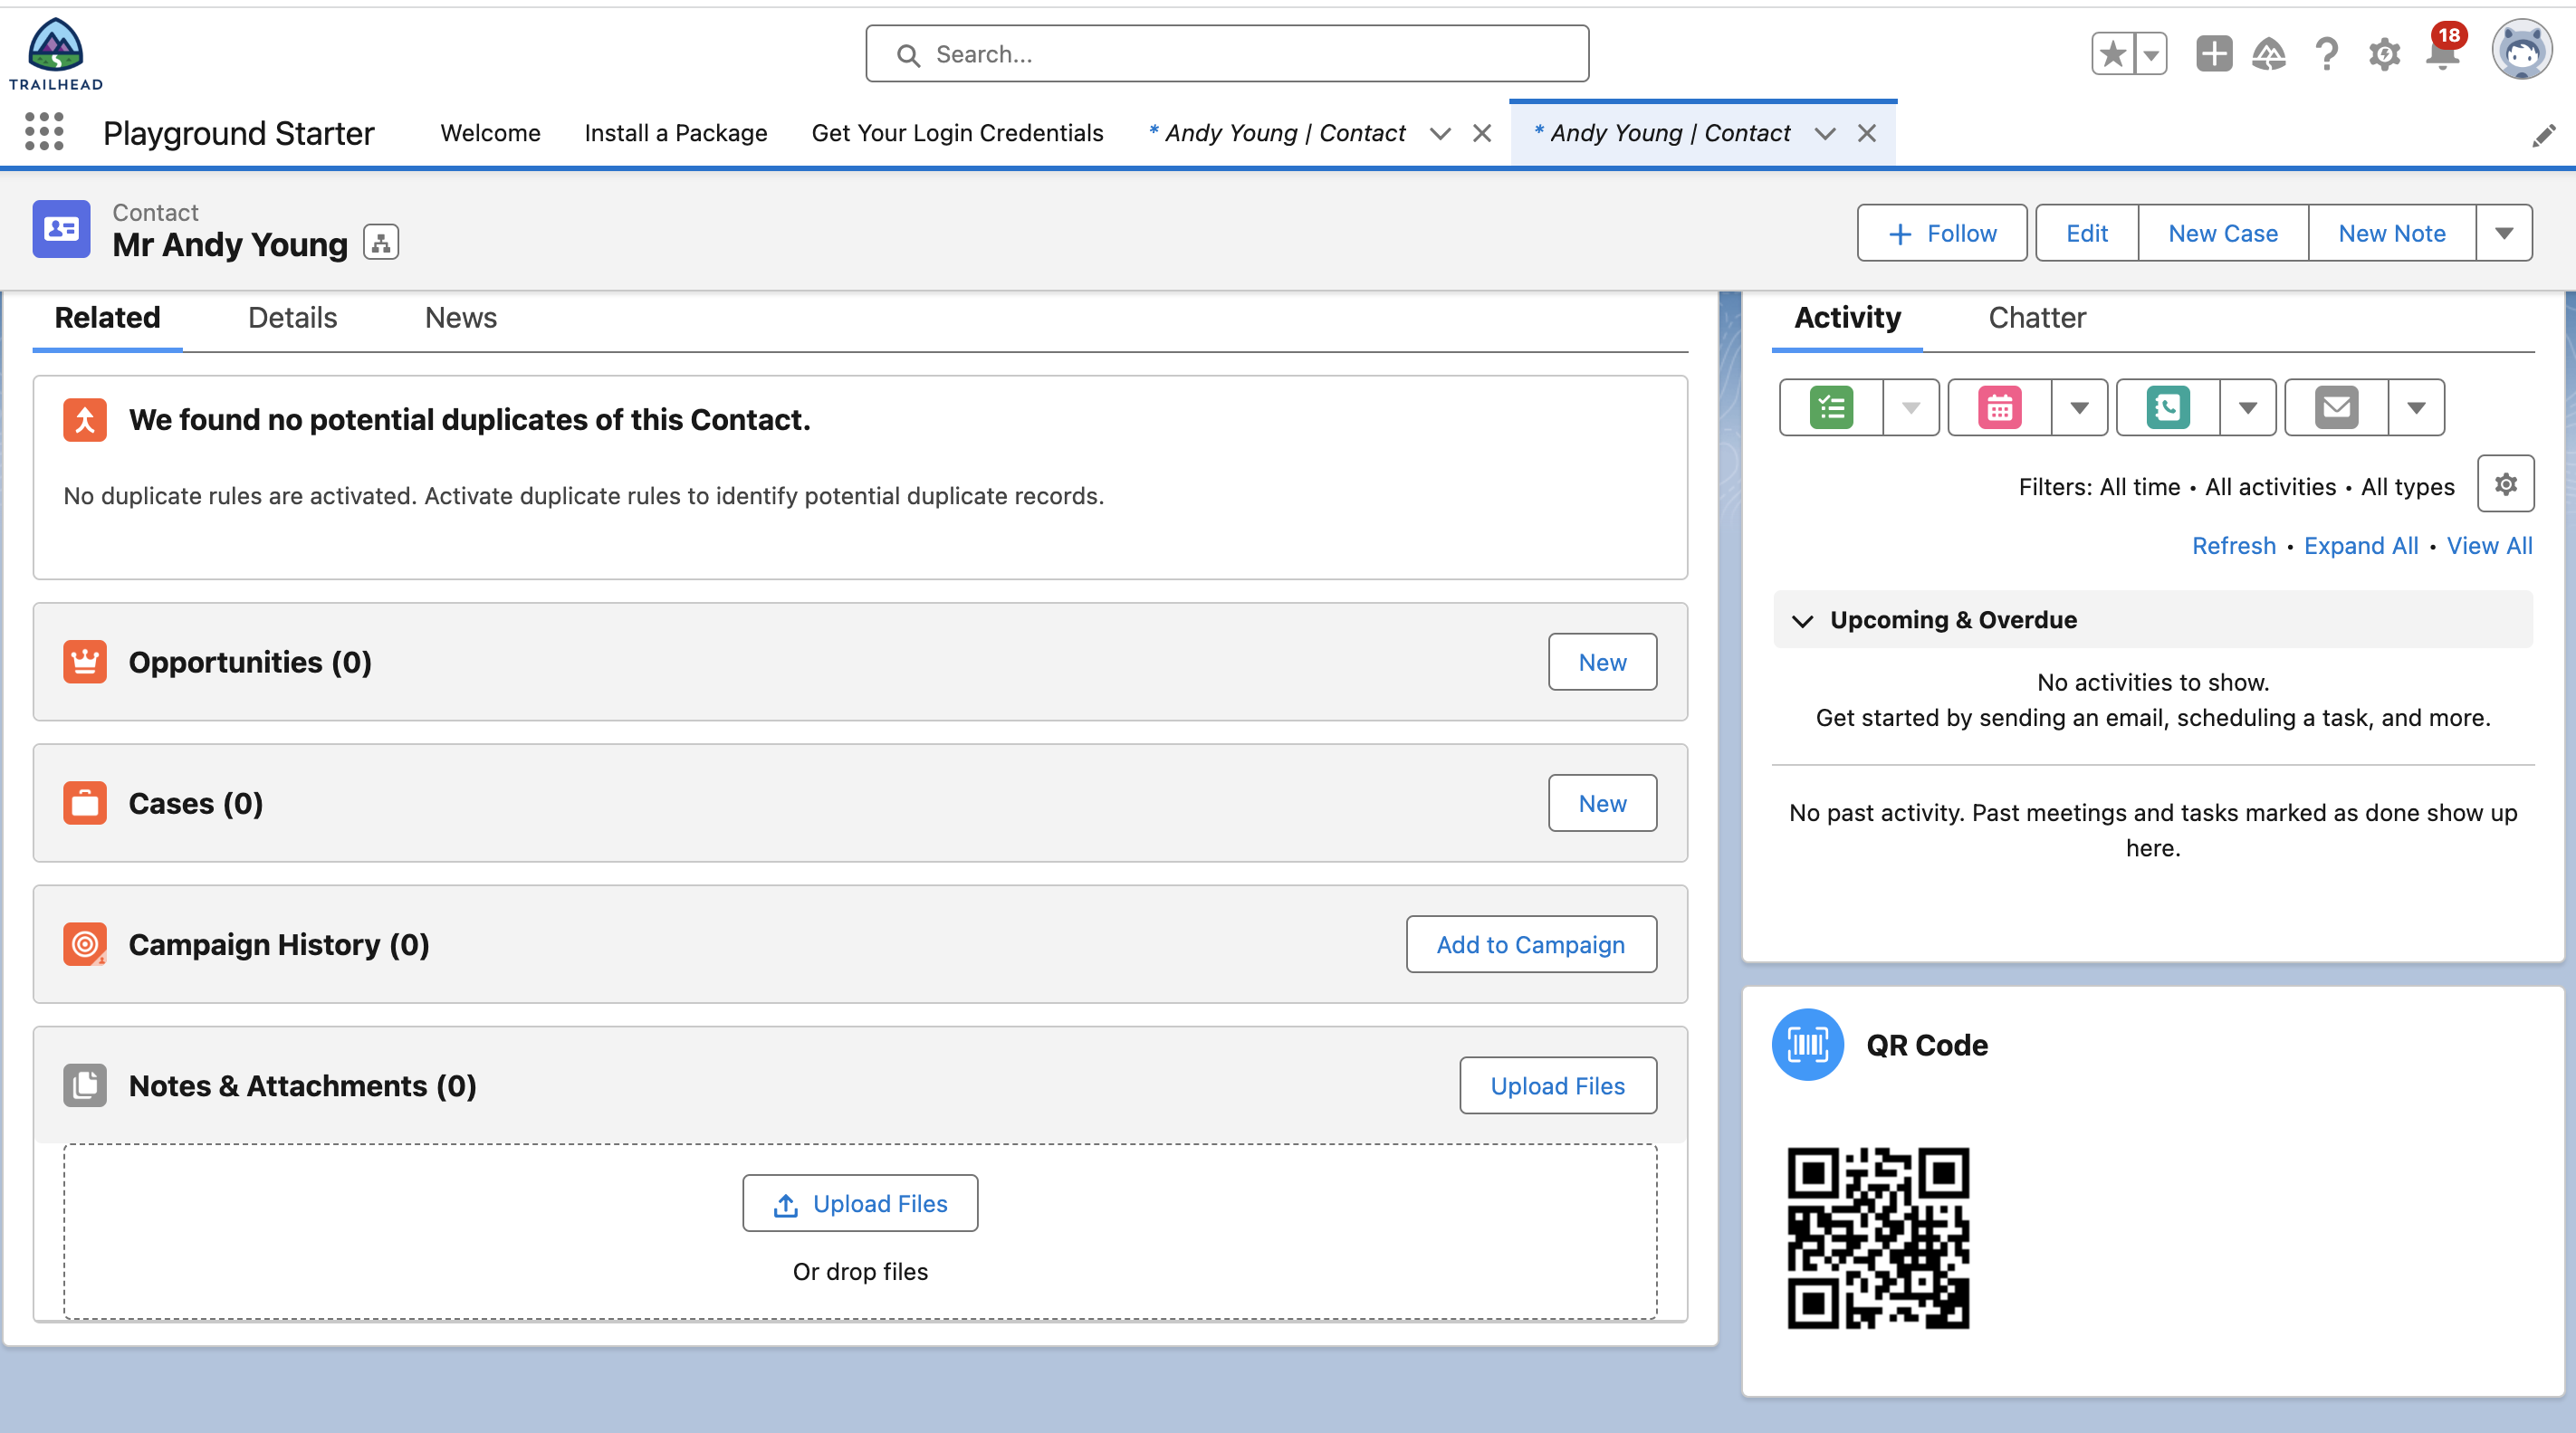The height and width of the screenshot is (1433, 2576).
Task: Click the Contact record icon
Action: click(x=61, y=229)
